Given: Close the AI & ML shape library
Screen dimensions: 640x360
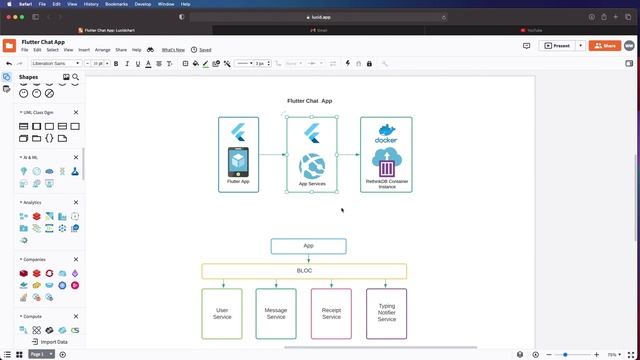Looking at the screenshot, I should [x=76, y=157].
